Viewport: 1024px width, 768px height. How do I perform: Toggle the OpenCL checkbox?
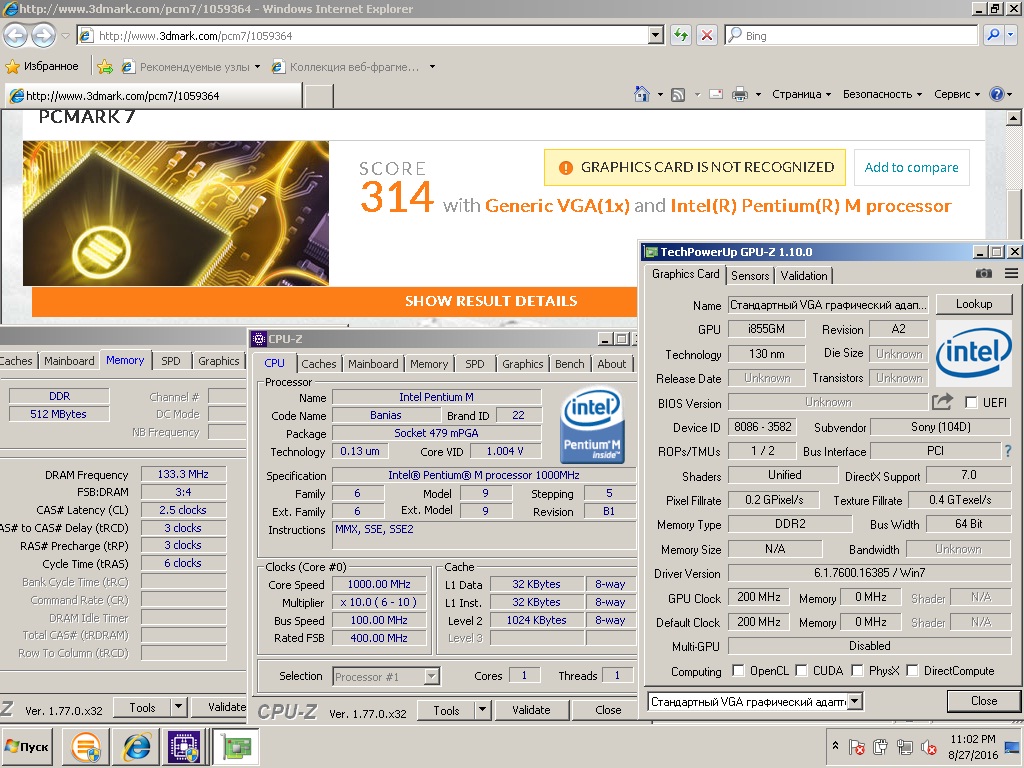tap(738, 670)
